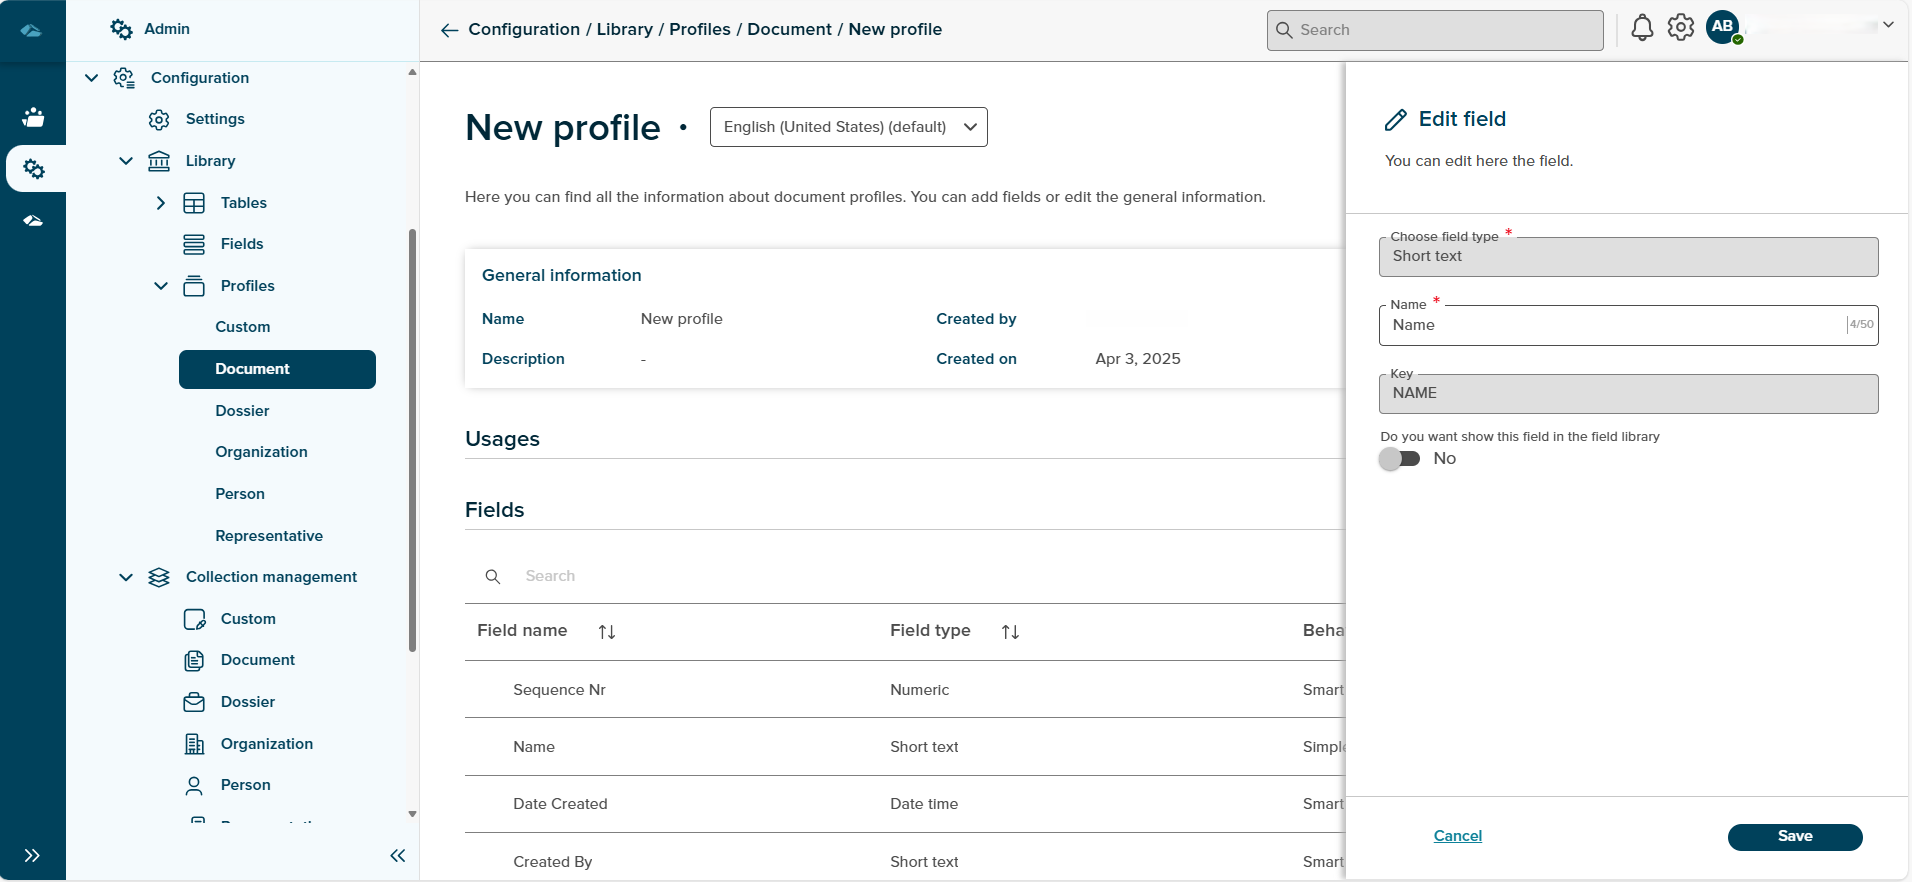Click the Save button
The image size is (1912, 882).
coord(1794,837)
